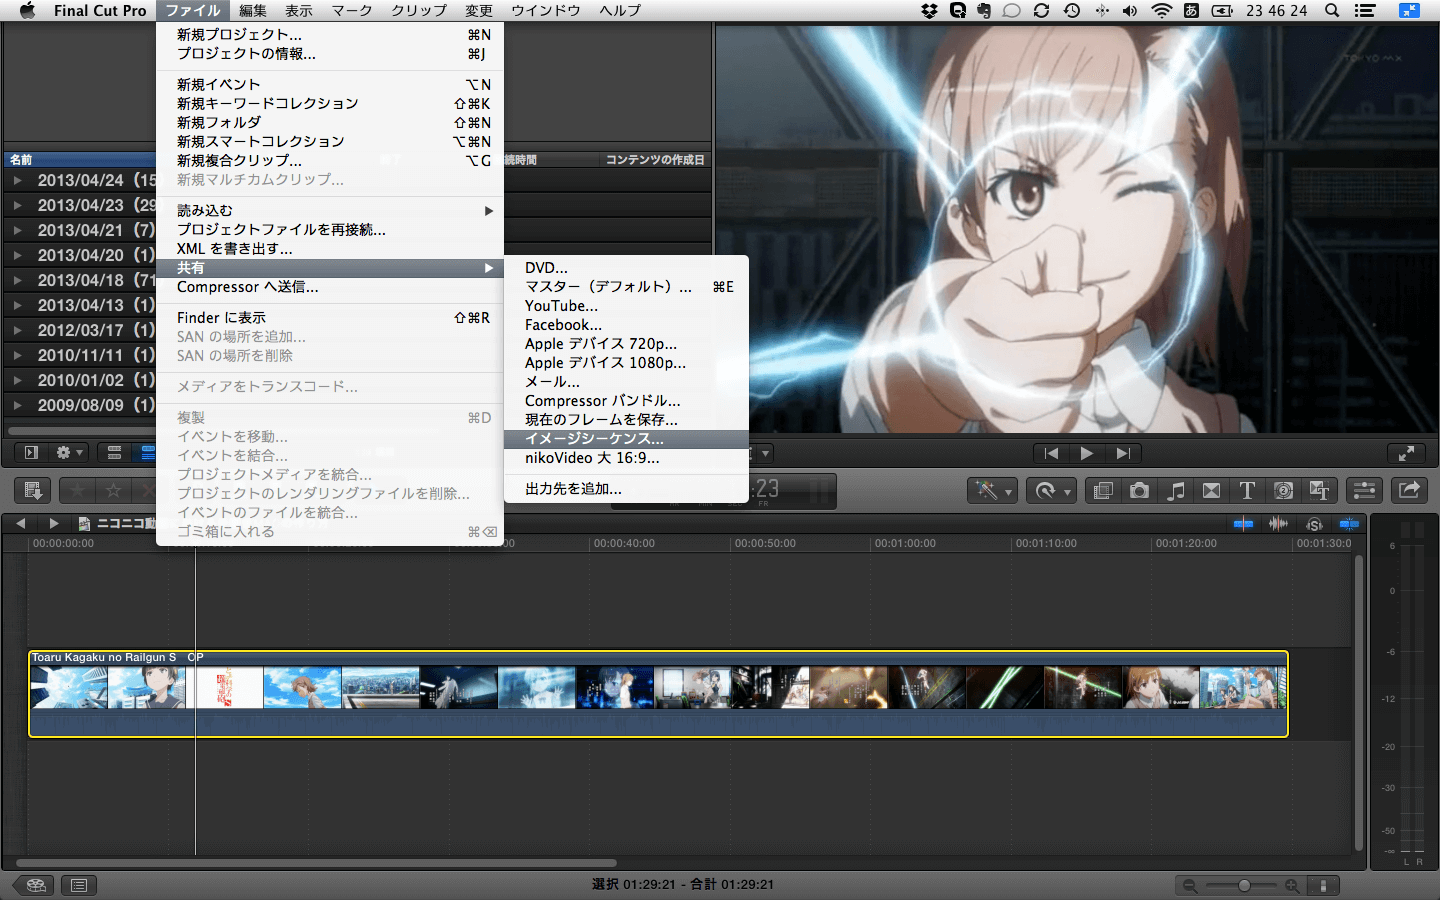The width and height of the screenshot is (1440, 900).
Task: Click Finder に表示 menu entry
Action: point(330,318)
